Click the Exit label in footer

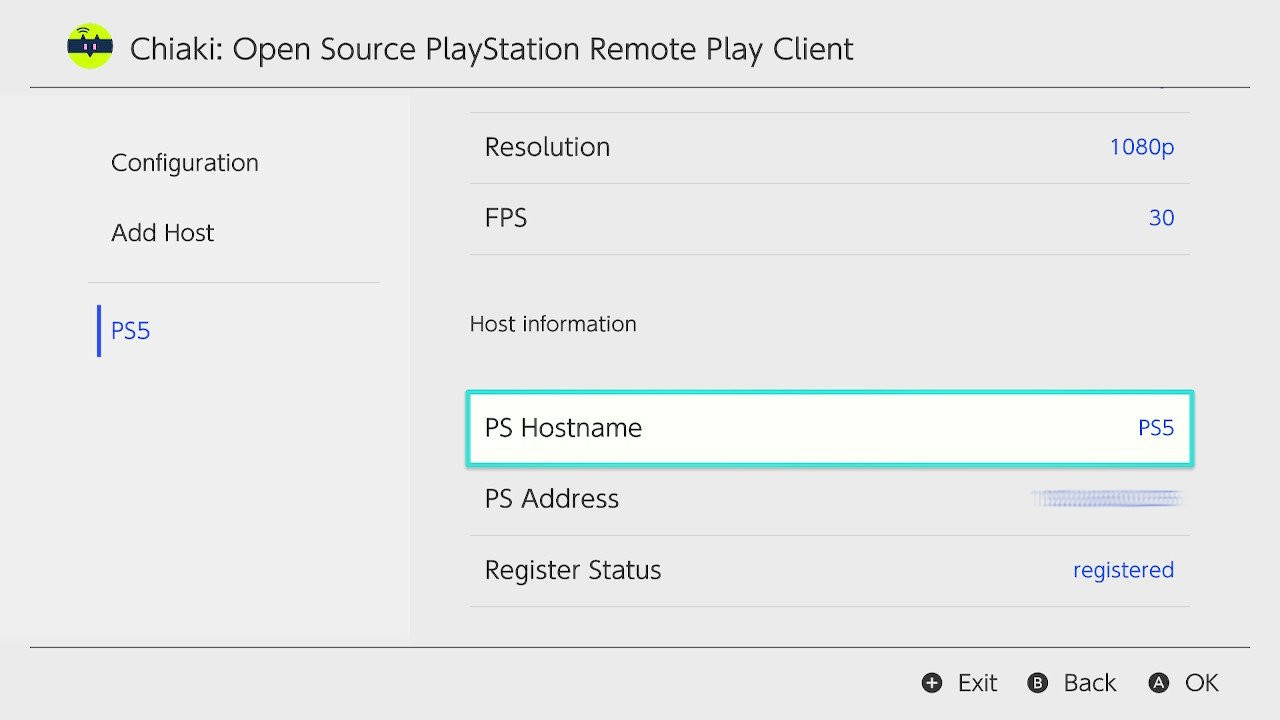tap(977, 683)
